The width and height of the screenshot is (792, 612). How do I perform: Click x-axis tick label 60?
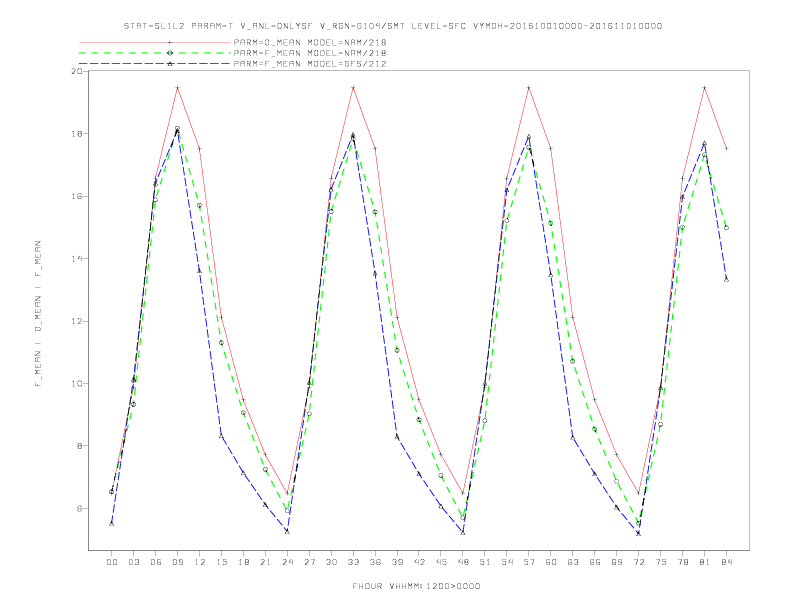pyautogui.click(x=551, y=562)
